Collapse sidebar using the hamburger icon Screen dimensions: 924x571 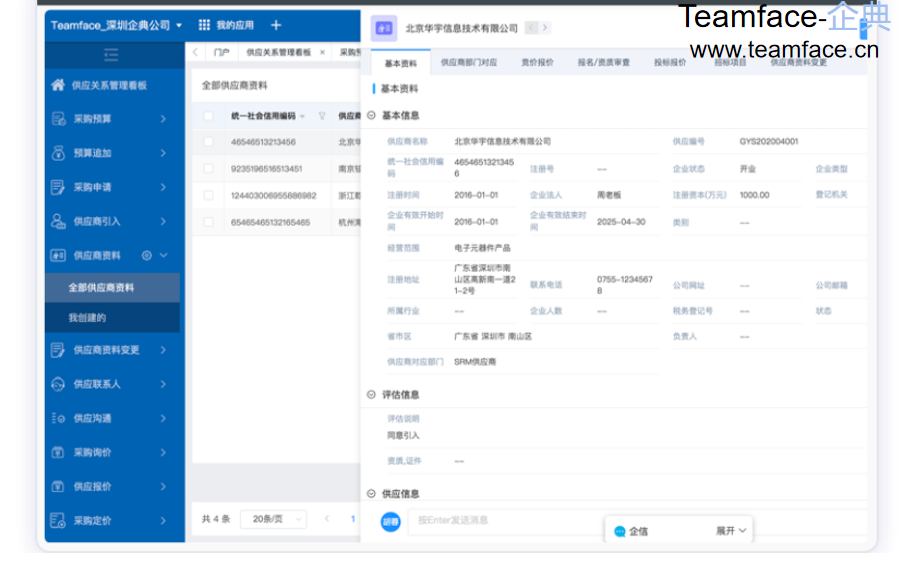[x=111, y=55]
